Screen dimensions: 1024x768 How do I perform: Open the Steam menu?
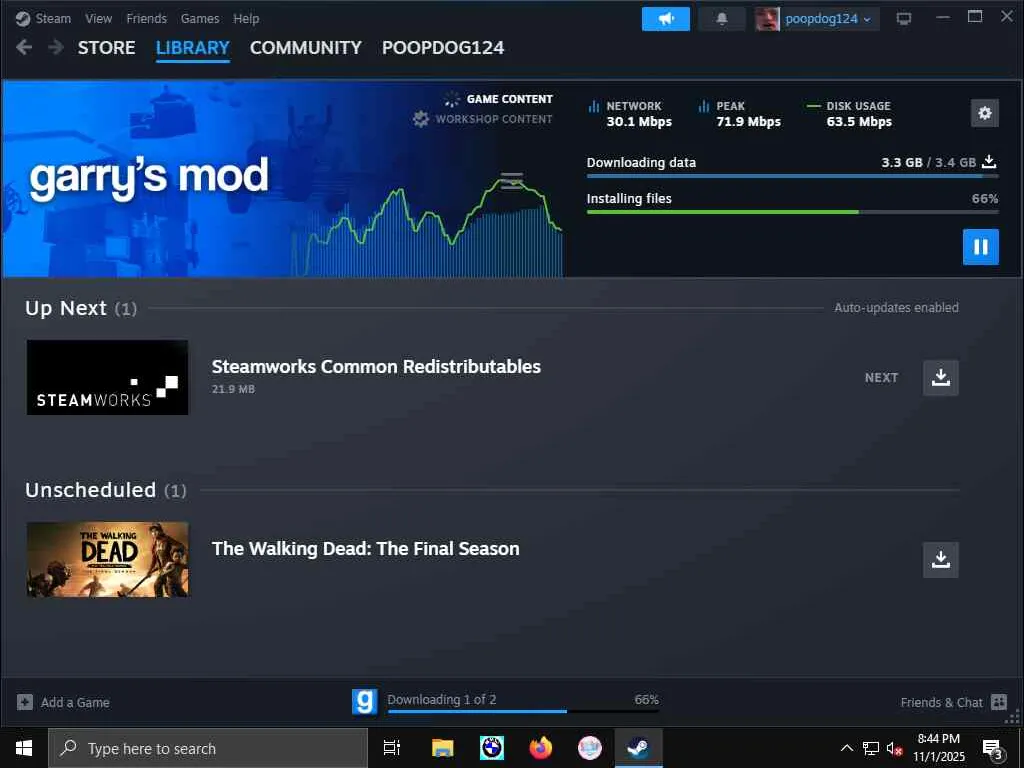coord(53,19)
